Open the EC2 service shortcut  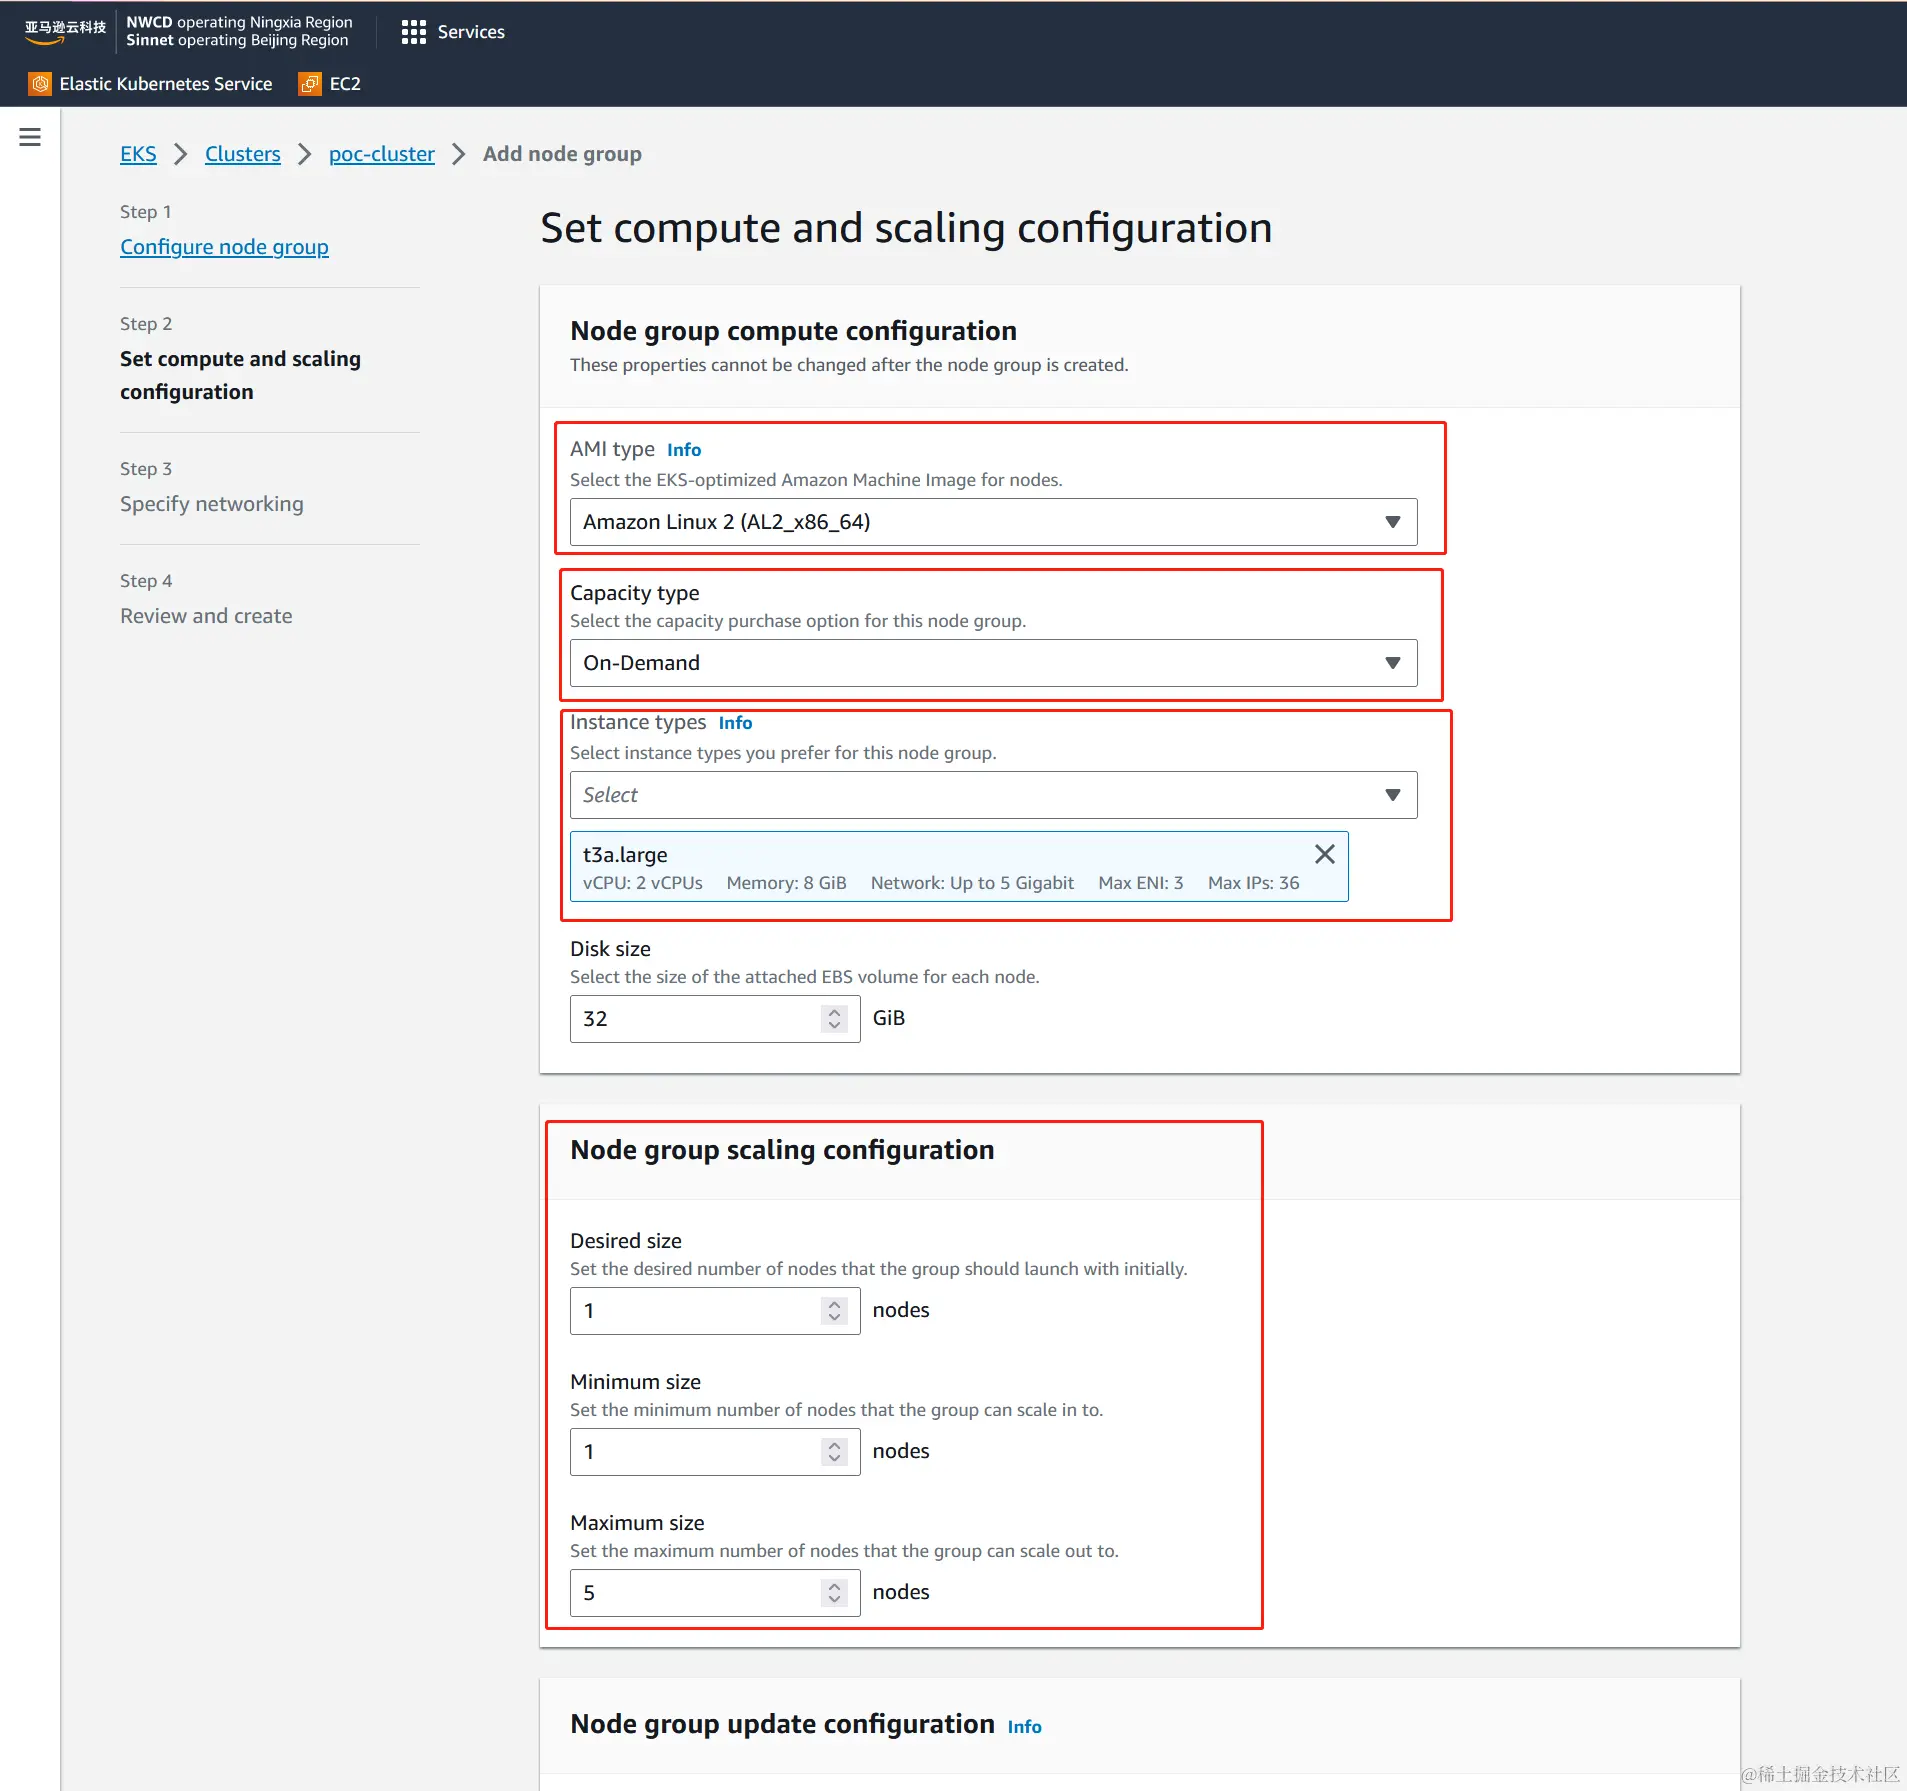pyautogui.click(x=330, y=84)
